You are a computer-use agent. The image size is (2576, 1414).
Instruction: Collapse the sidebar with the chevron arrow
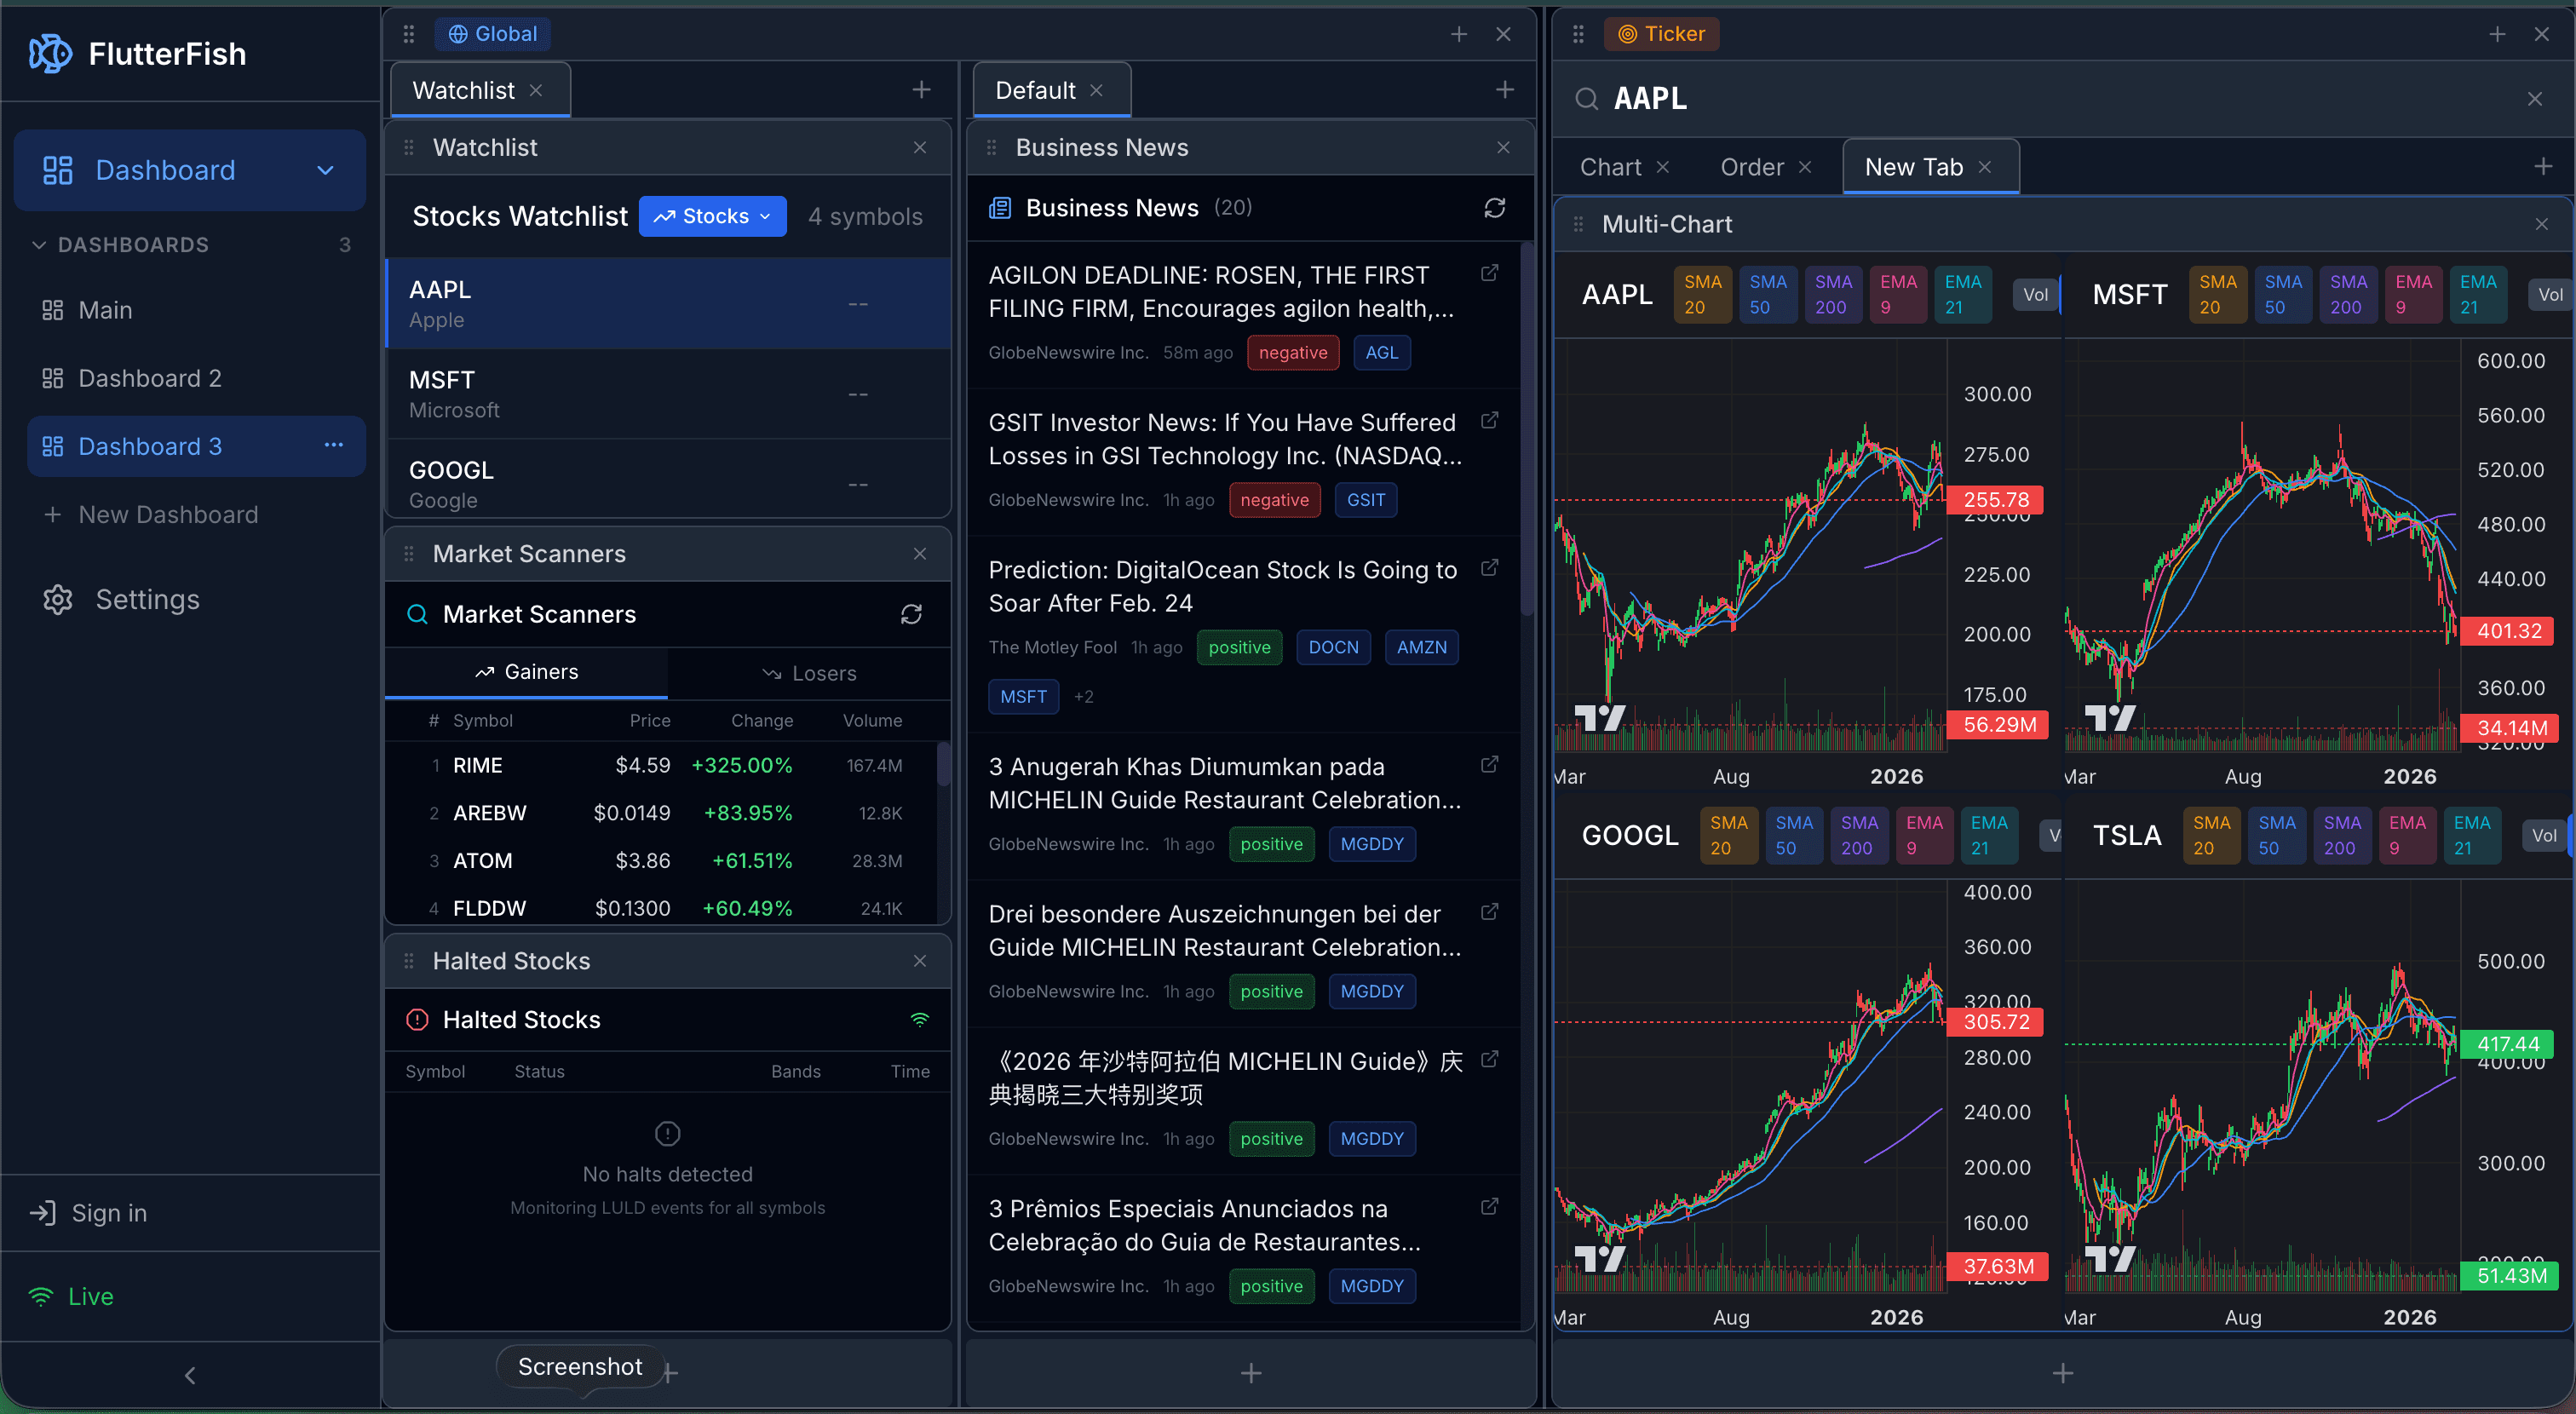[190, 1375]
